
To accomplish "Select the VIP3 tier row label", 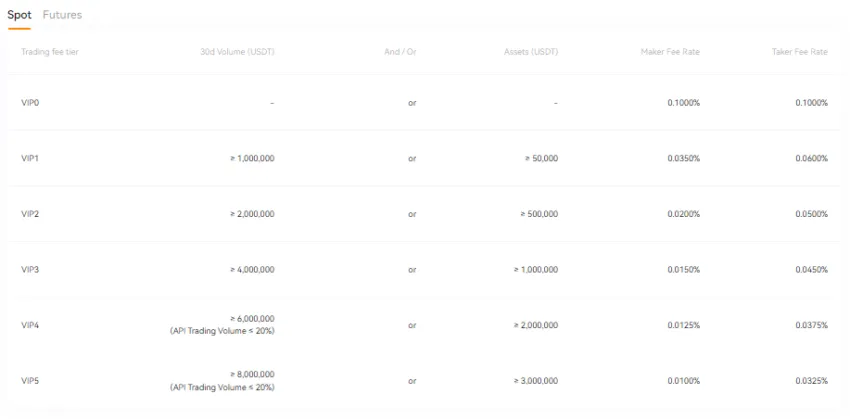I will point(30,270).
